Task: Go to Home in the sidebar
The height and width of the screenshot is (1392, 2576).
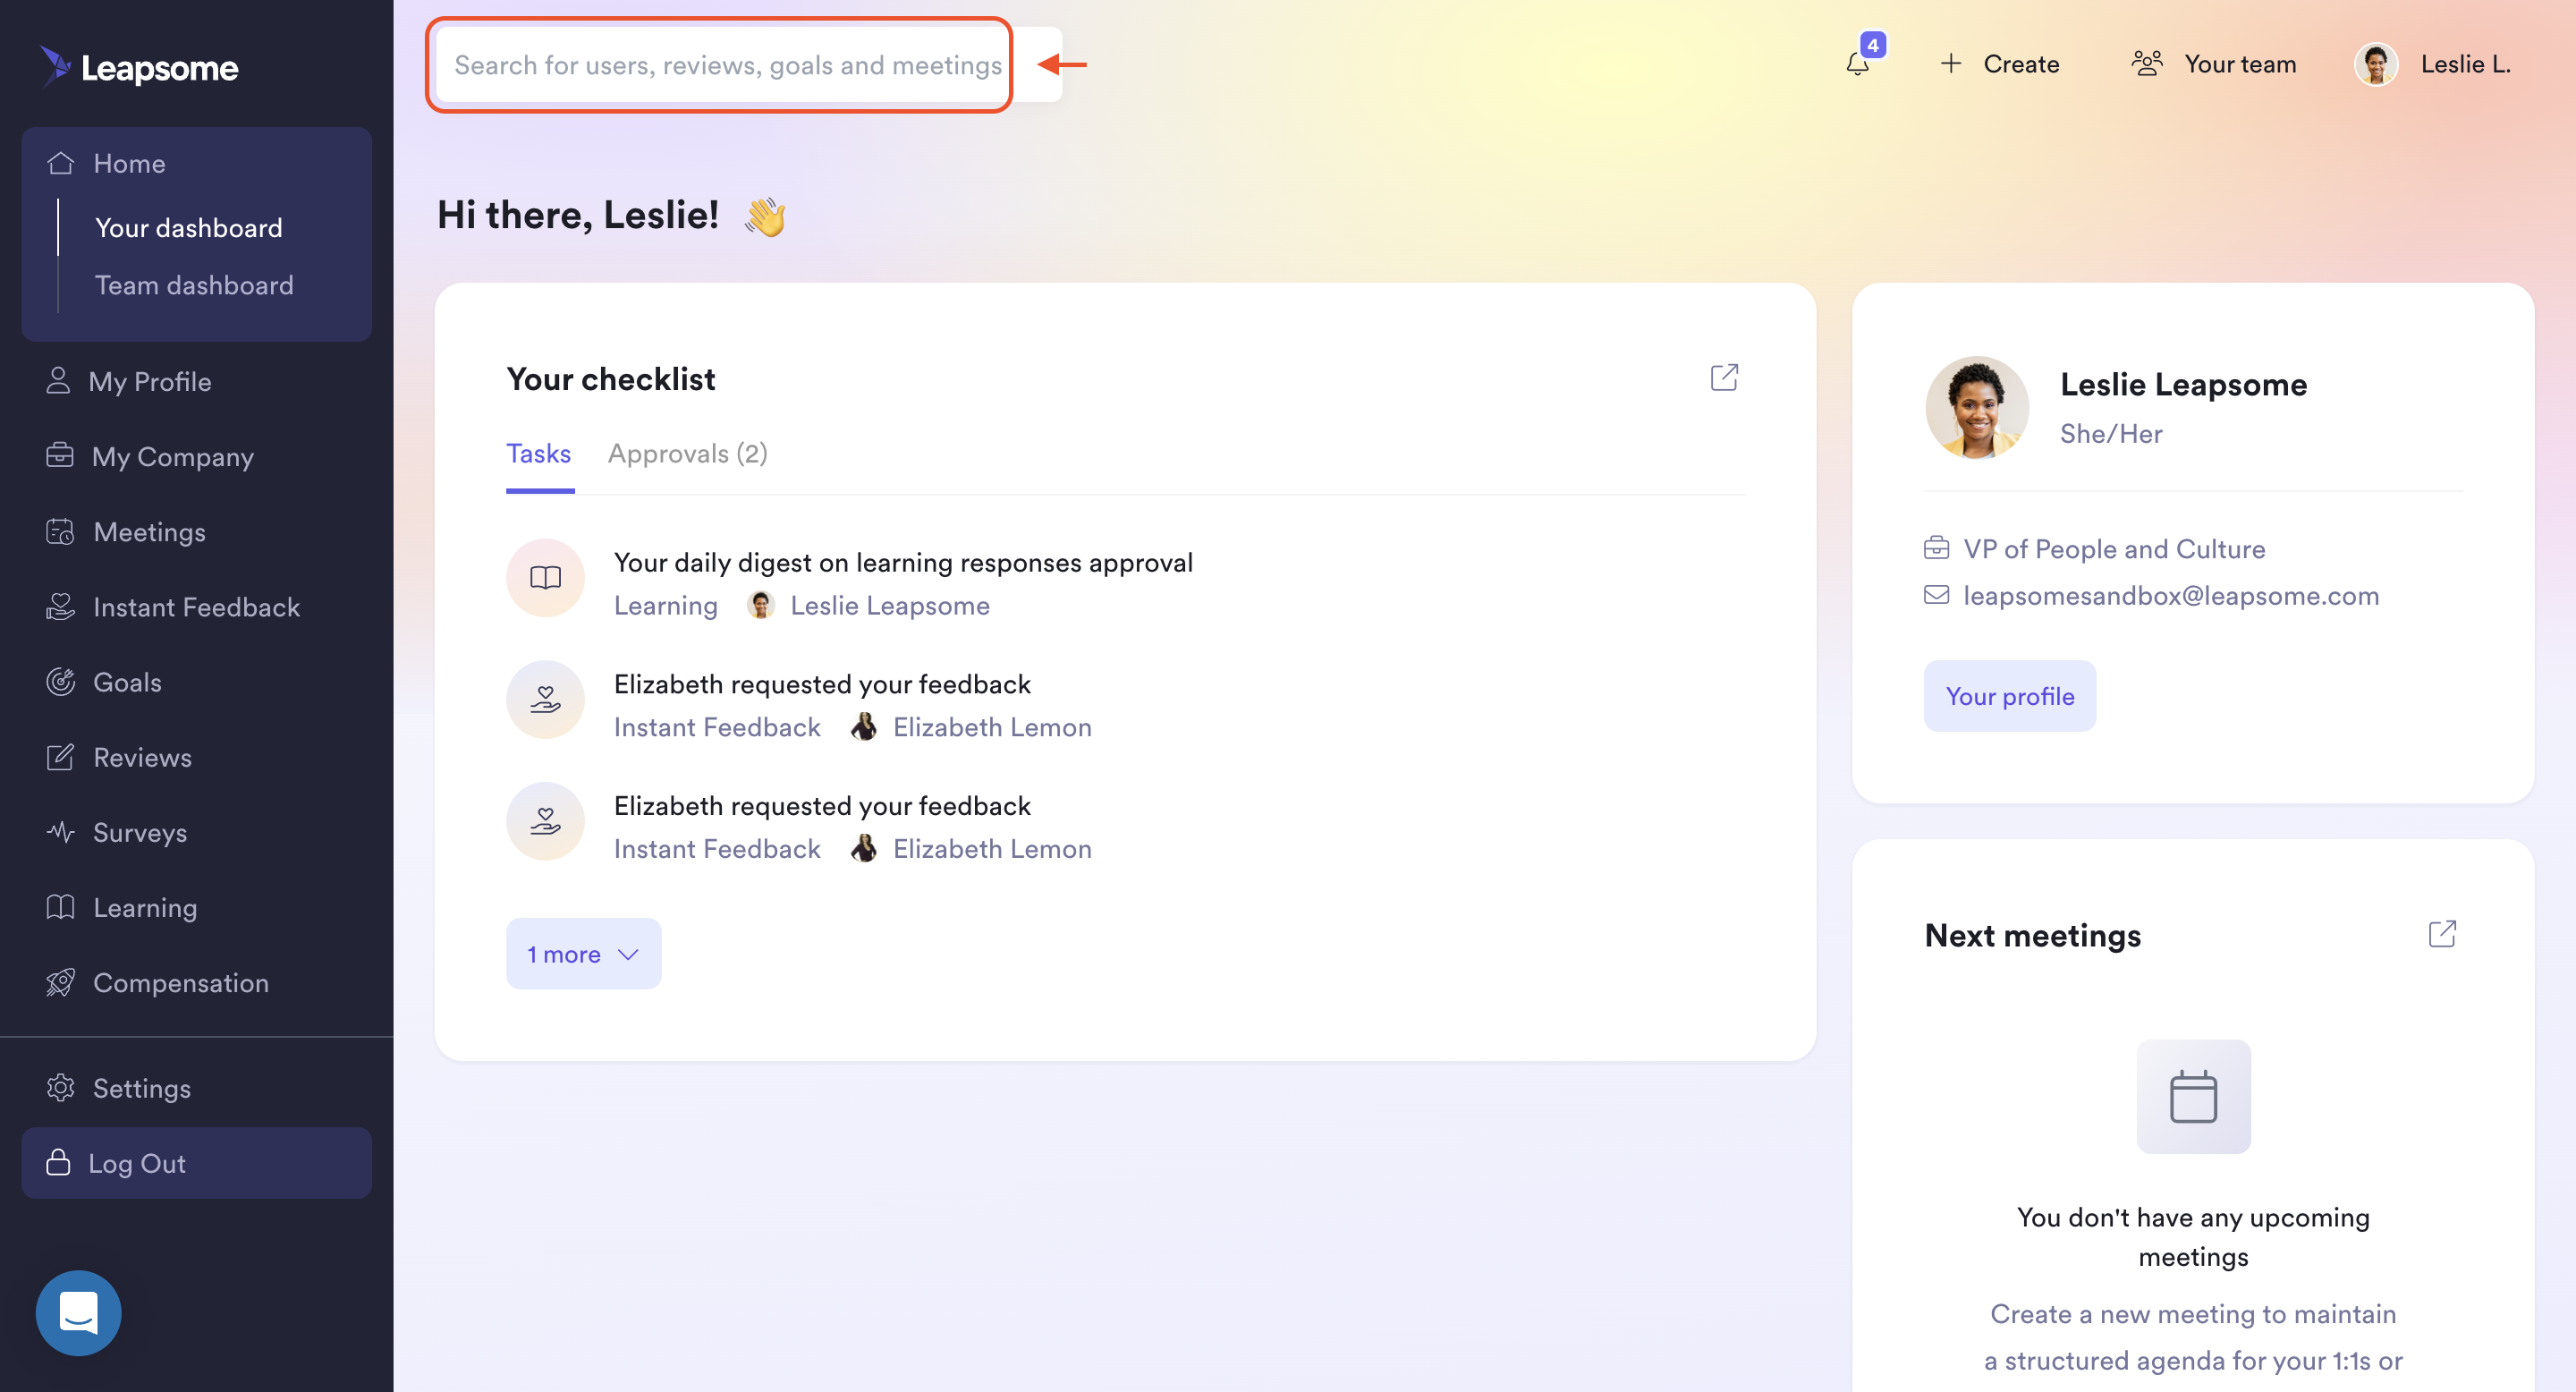Action: (x=129, y=163)
